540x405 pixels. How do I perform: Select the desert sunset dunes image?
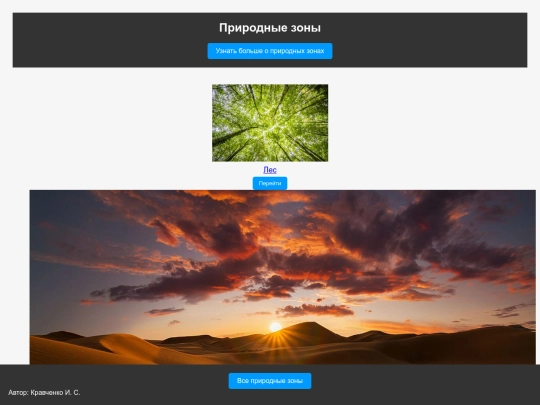point(283,277)
